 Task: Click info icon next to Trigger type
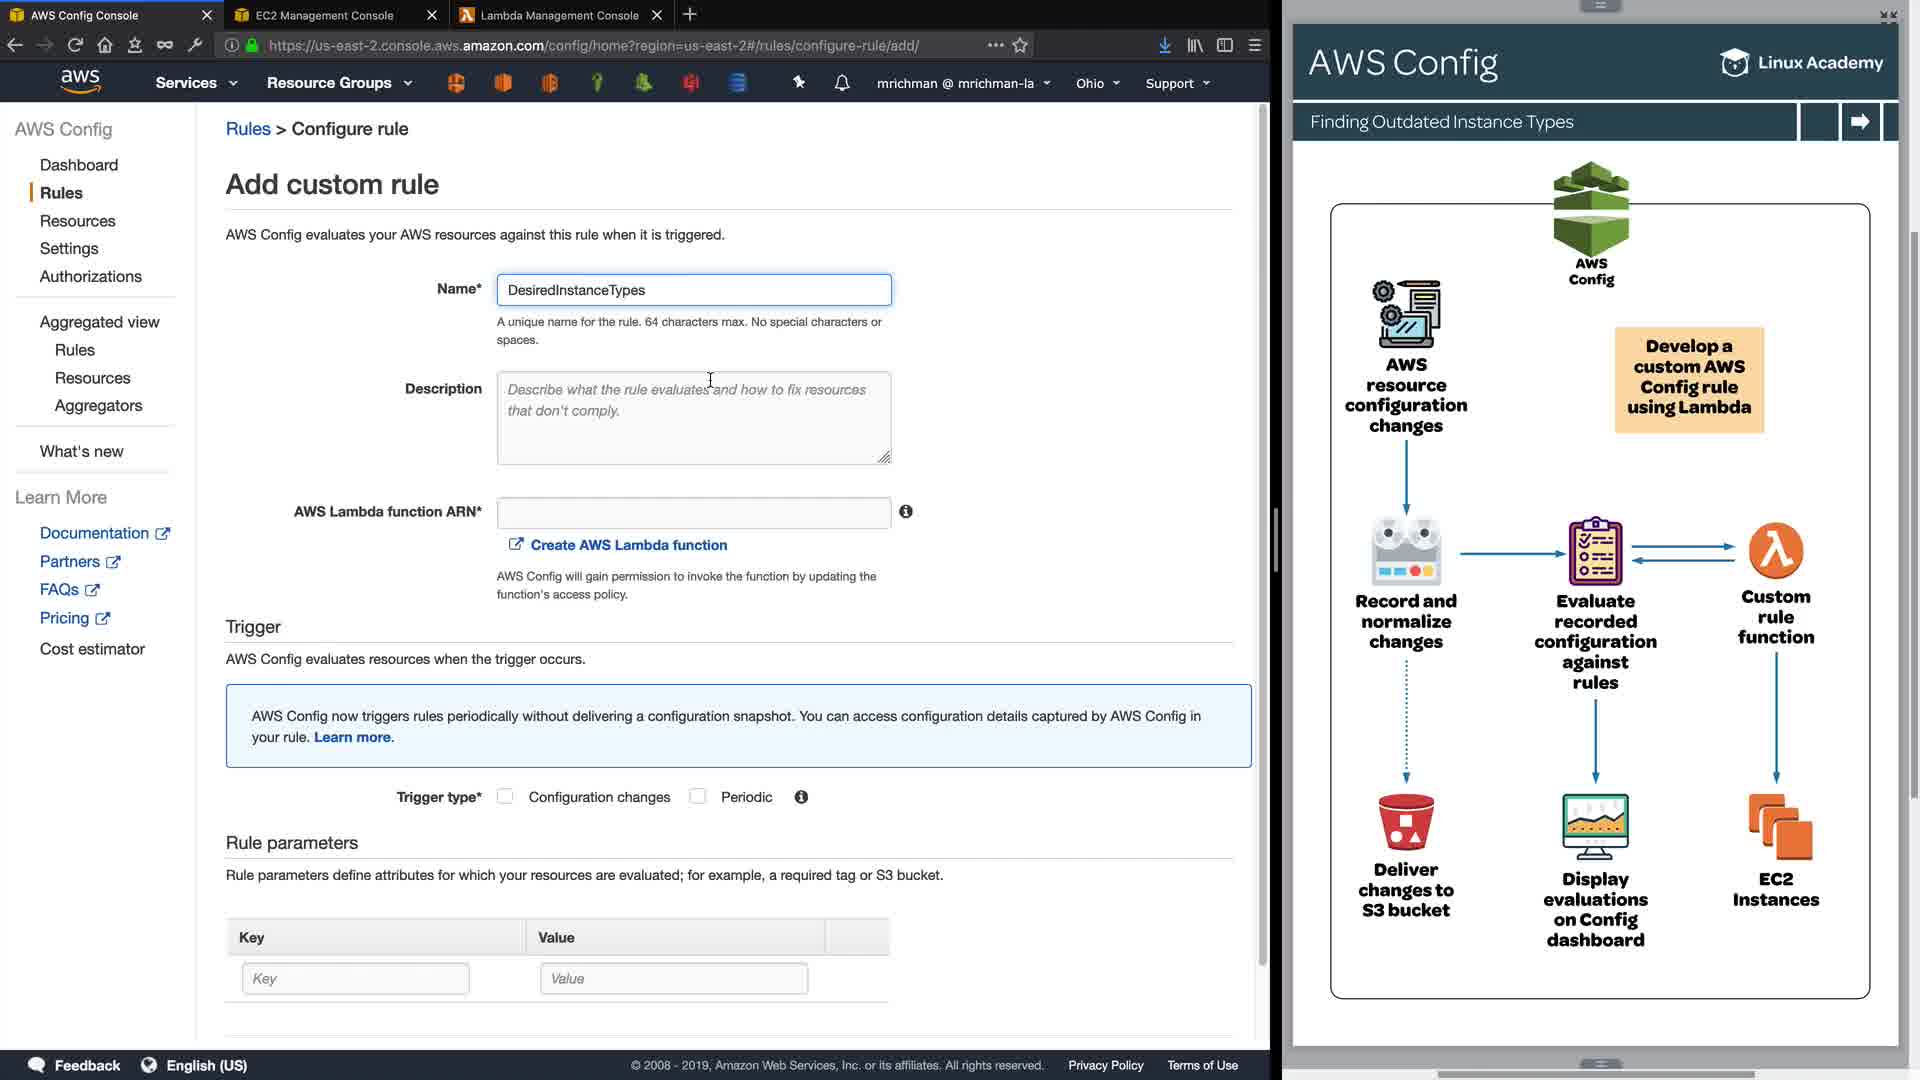(x=801, y=797)
